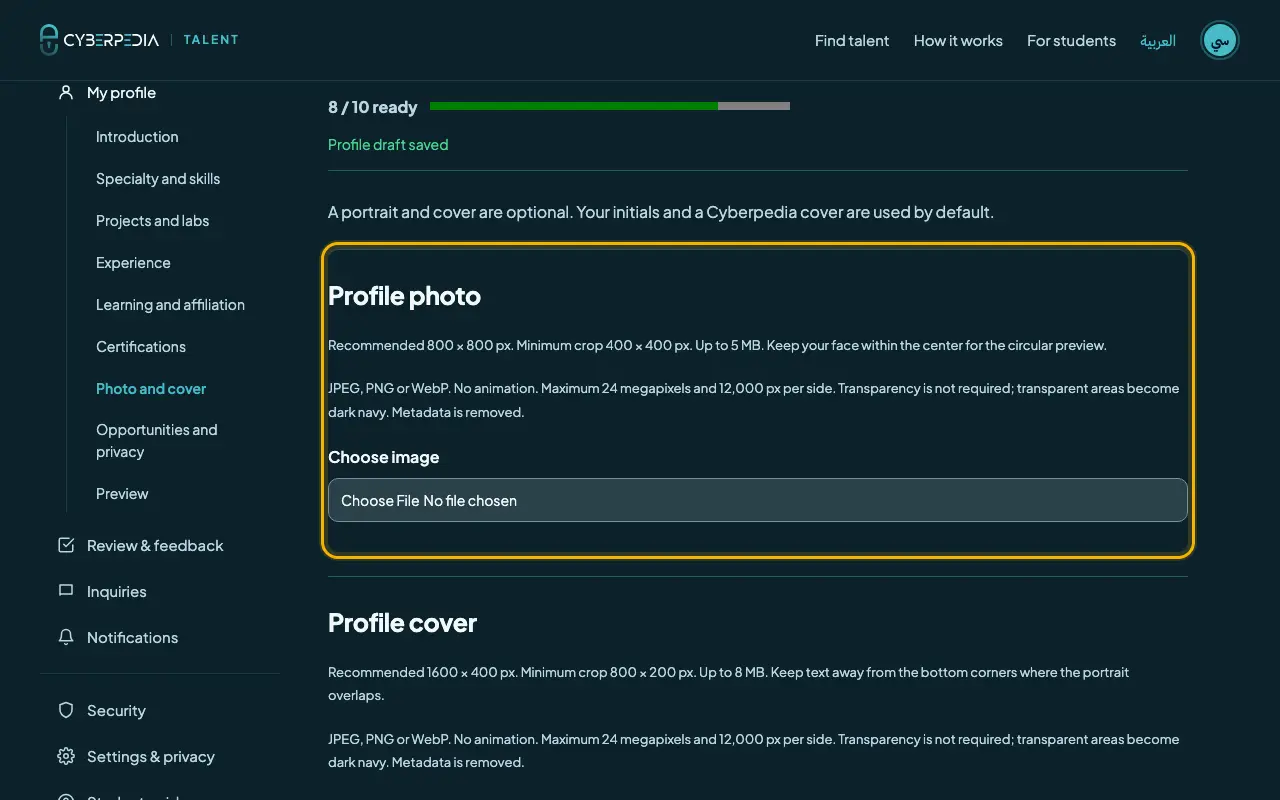Go to How it works page

pos(958,41)
